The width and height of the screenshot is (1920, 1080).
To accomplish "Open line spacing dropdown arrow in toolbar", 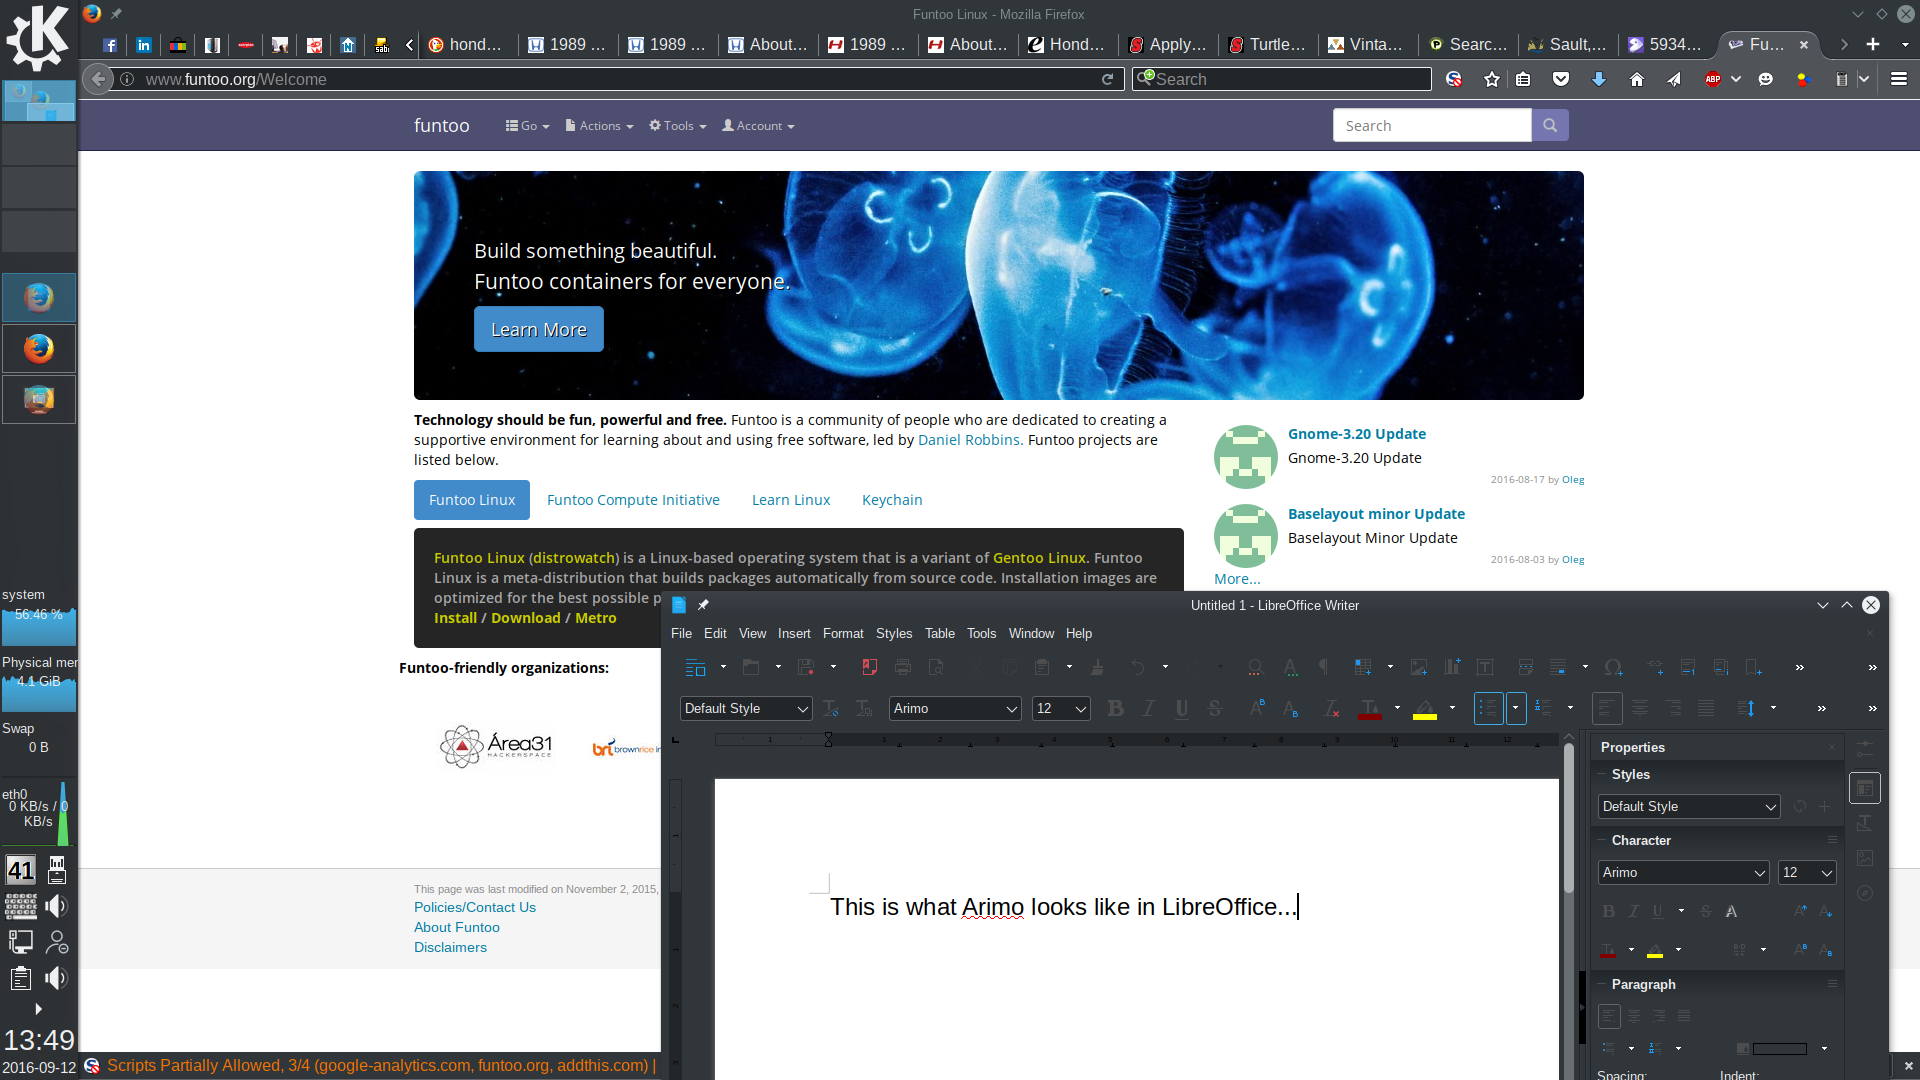I will pos(1773,708).
